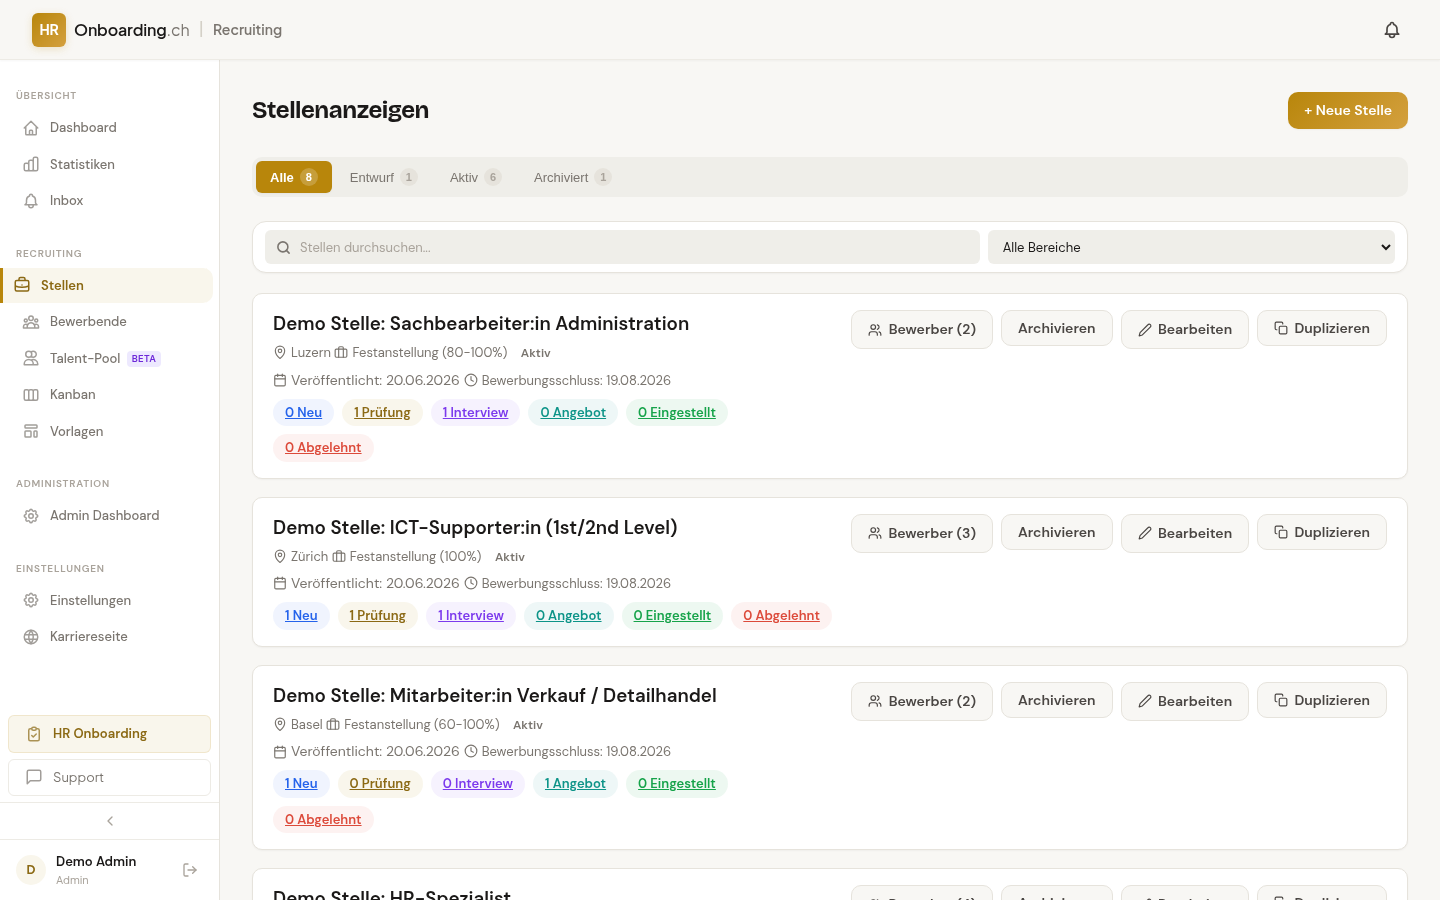The image size is (1440, 900).
Task: Edit the Mitarbeiter:in Verkauf job
Action: [1185, 701]
